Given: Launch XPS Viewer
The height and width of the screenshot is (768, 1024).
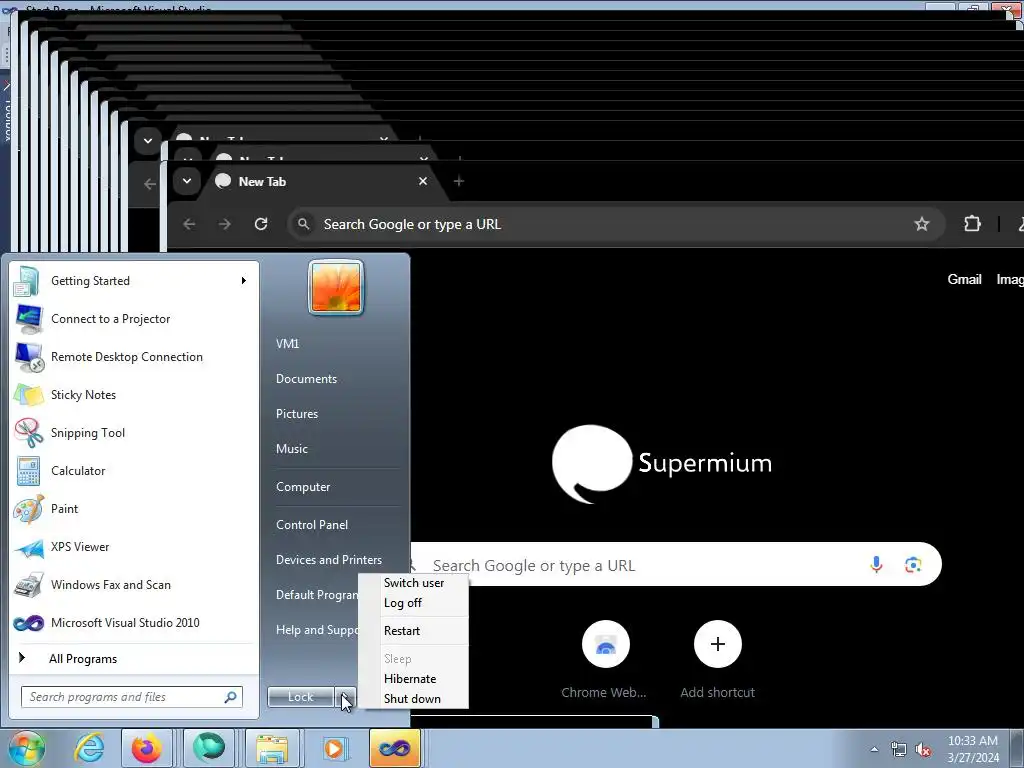Looking at the screenshot, I should [134, 547].
